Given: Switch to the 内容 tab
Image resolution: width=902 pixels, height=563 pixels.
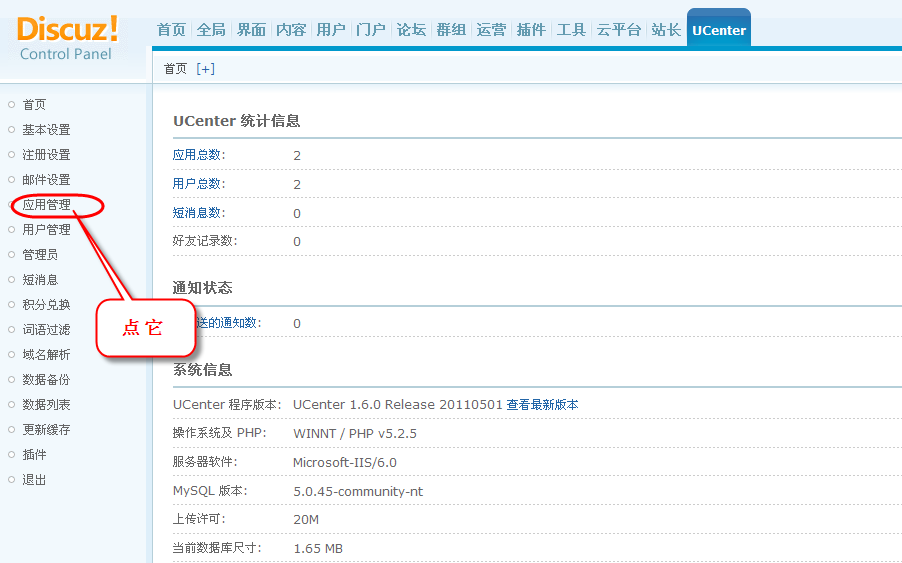Looking at the screenshot, I should (x=291, y=30).
